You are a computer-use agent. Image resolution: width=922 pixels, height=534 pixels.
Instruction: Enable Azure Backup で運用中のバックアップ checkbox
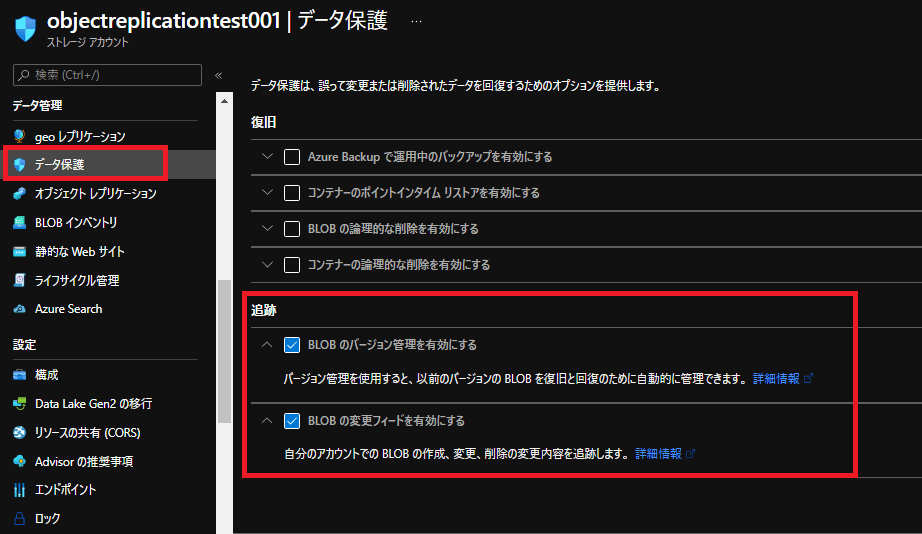pos(292,157)
